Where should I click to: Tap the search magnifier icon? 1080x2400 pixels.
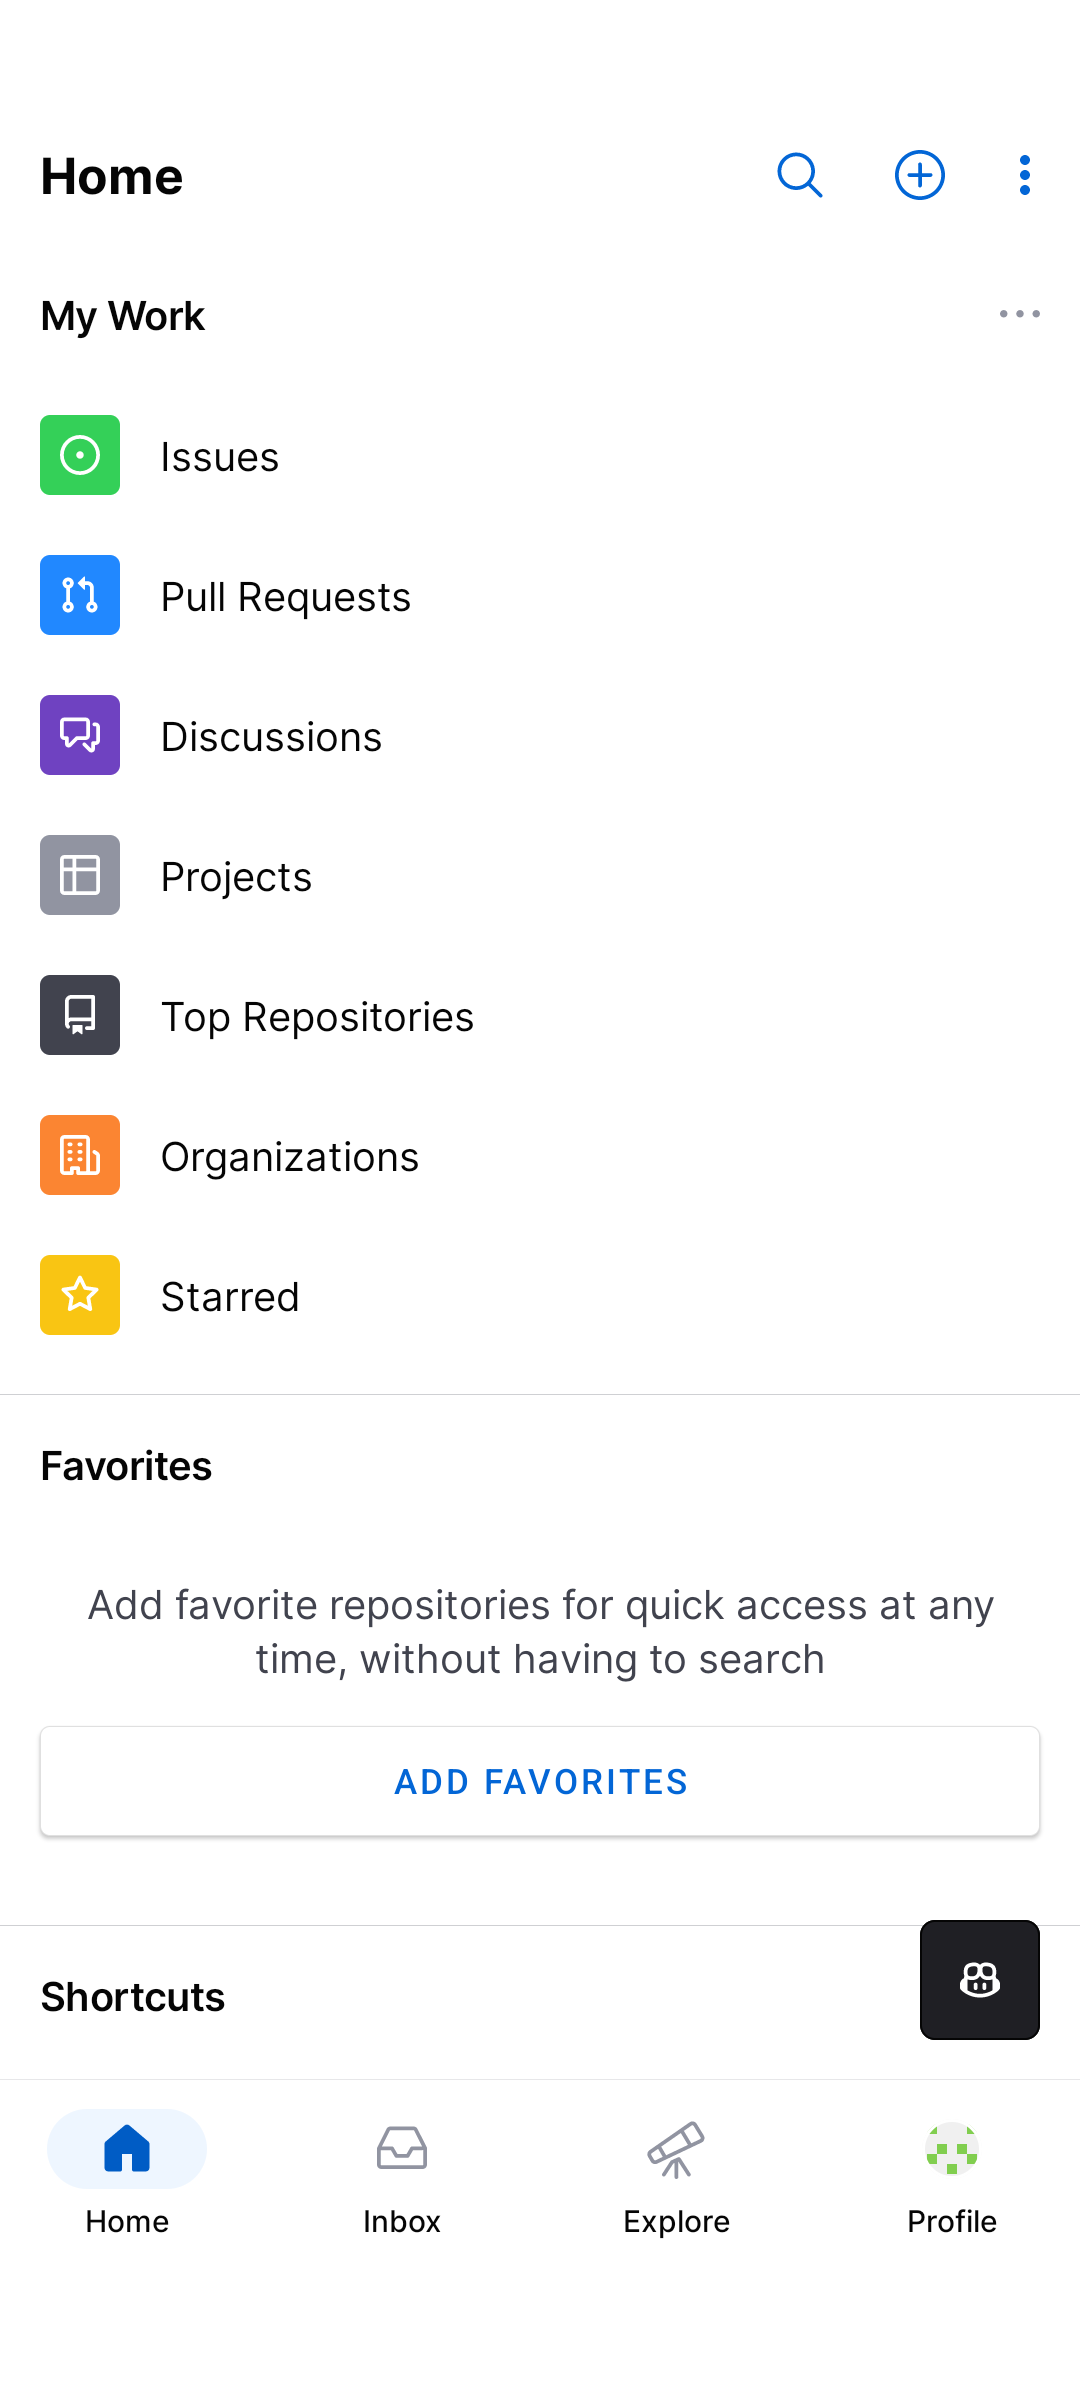tap(799, 176)
